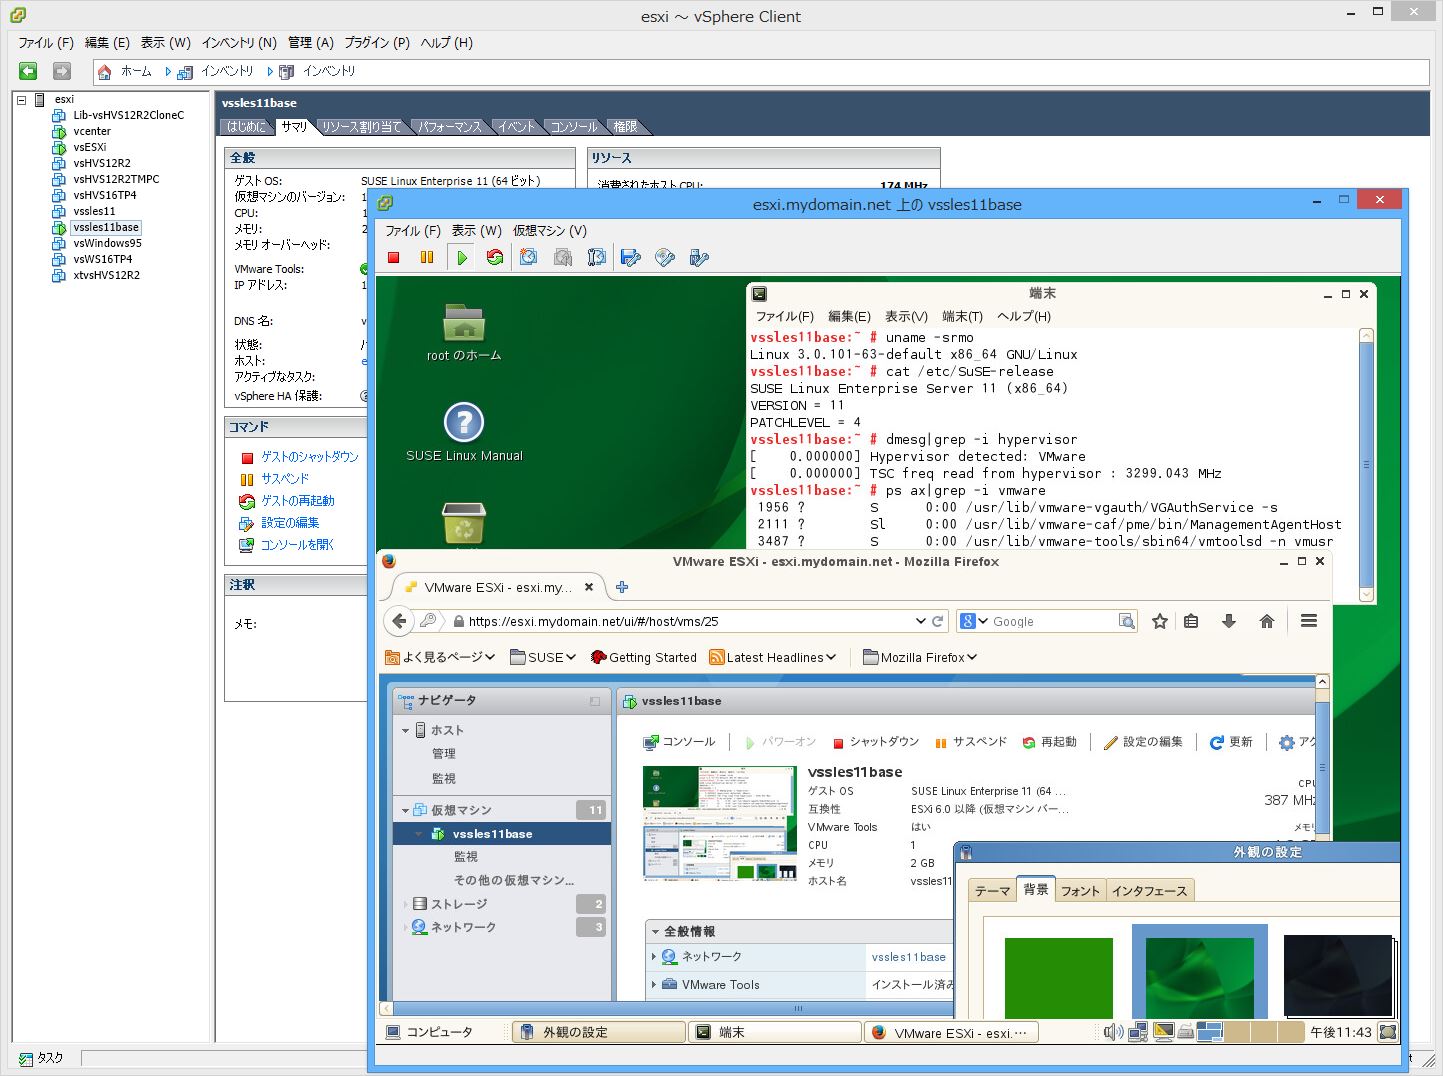
Task: Open the SUSE bookmarks folder dropdown
Action: [x=543, y=657]
